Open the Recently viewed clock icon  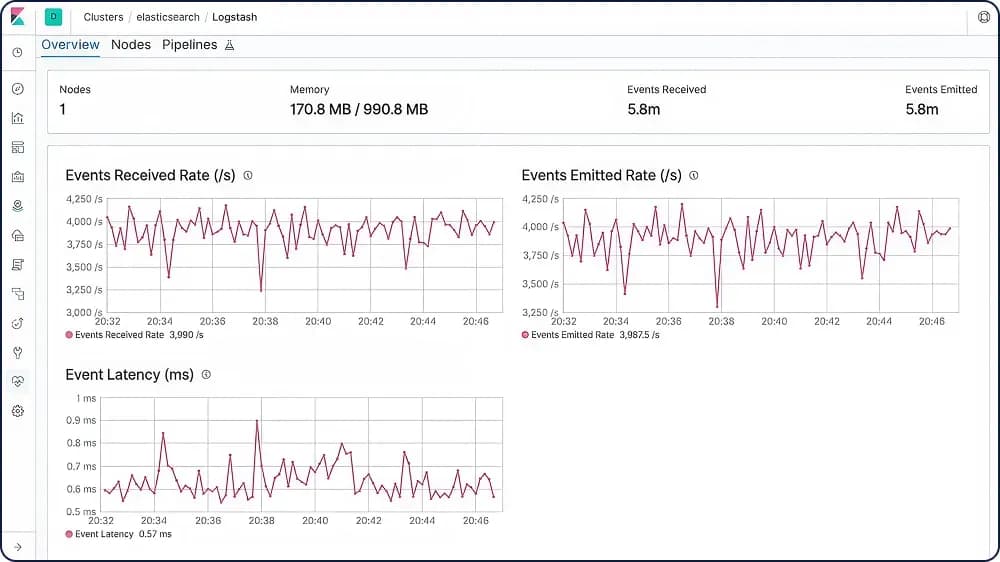[17, 52]
